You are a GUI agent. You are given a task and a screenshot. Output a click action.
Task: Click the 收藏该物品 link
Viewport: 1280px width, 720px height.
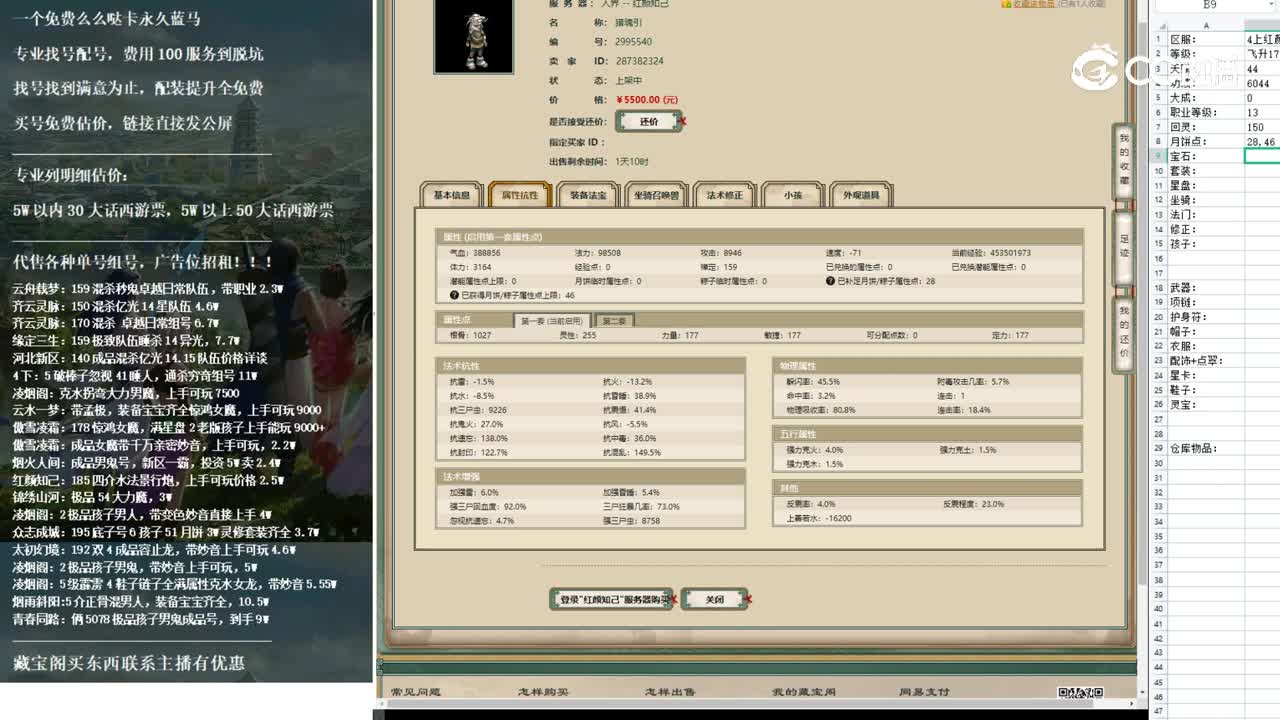[x=1033, y=4]
